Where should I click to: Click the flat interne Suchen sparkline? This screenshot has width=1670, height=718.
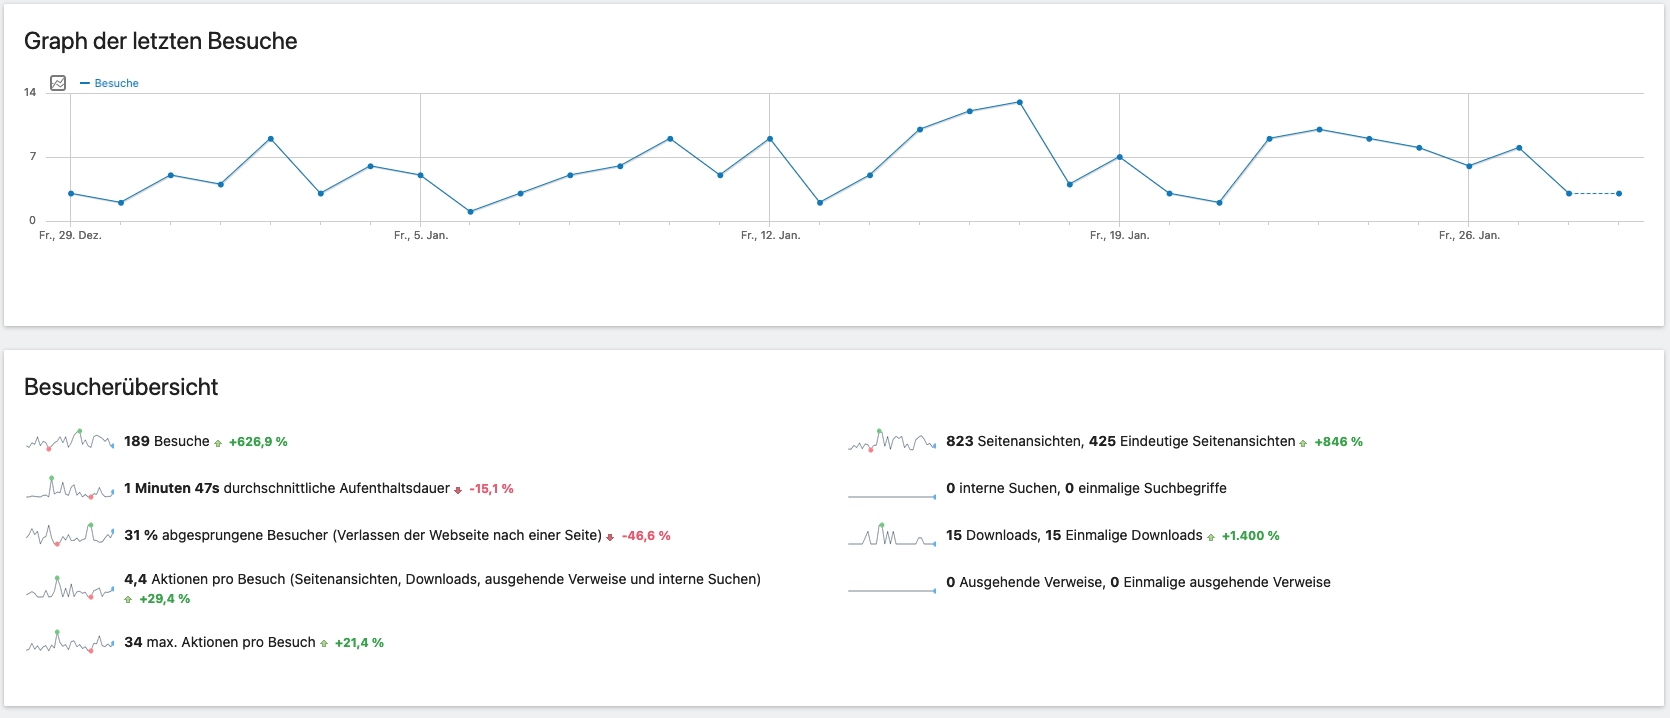(x=892, y=494)
